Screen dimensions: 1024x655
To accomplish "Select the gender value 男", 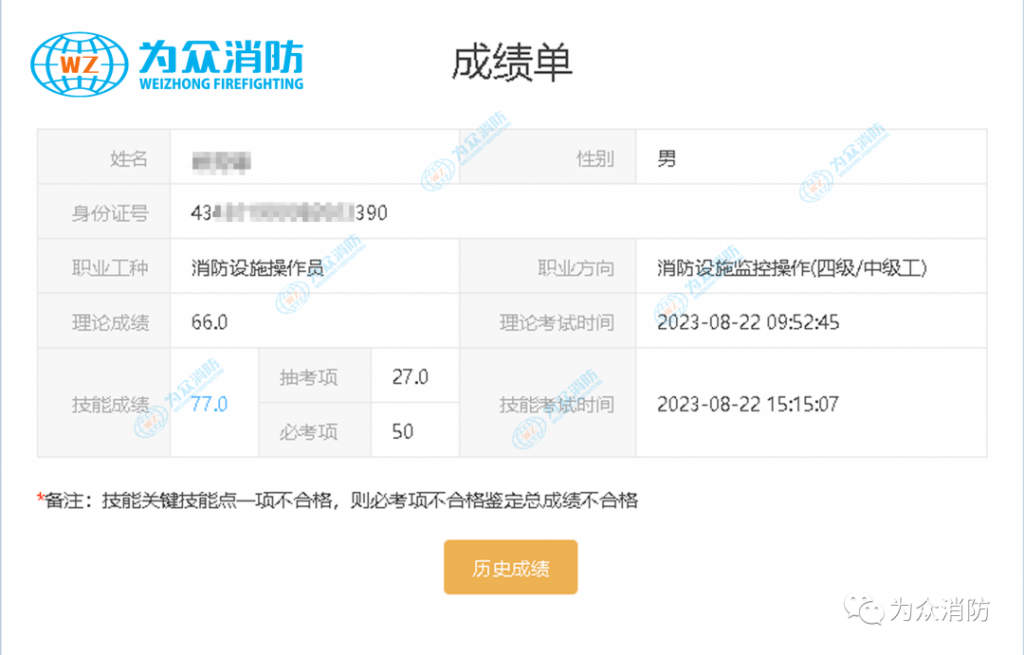I will tap(667, 158).
